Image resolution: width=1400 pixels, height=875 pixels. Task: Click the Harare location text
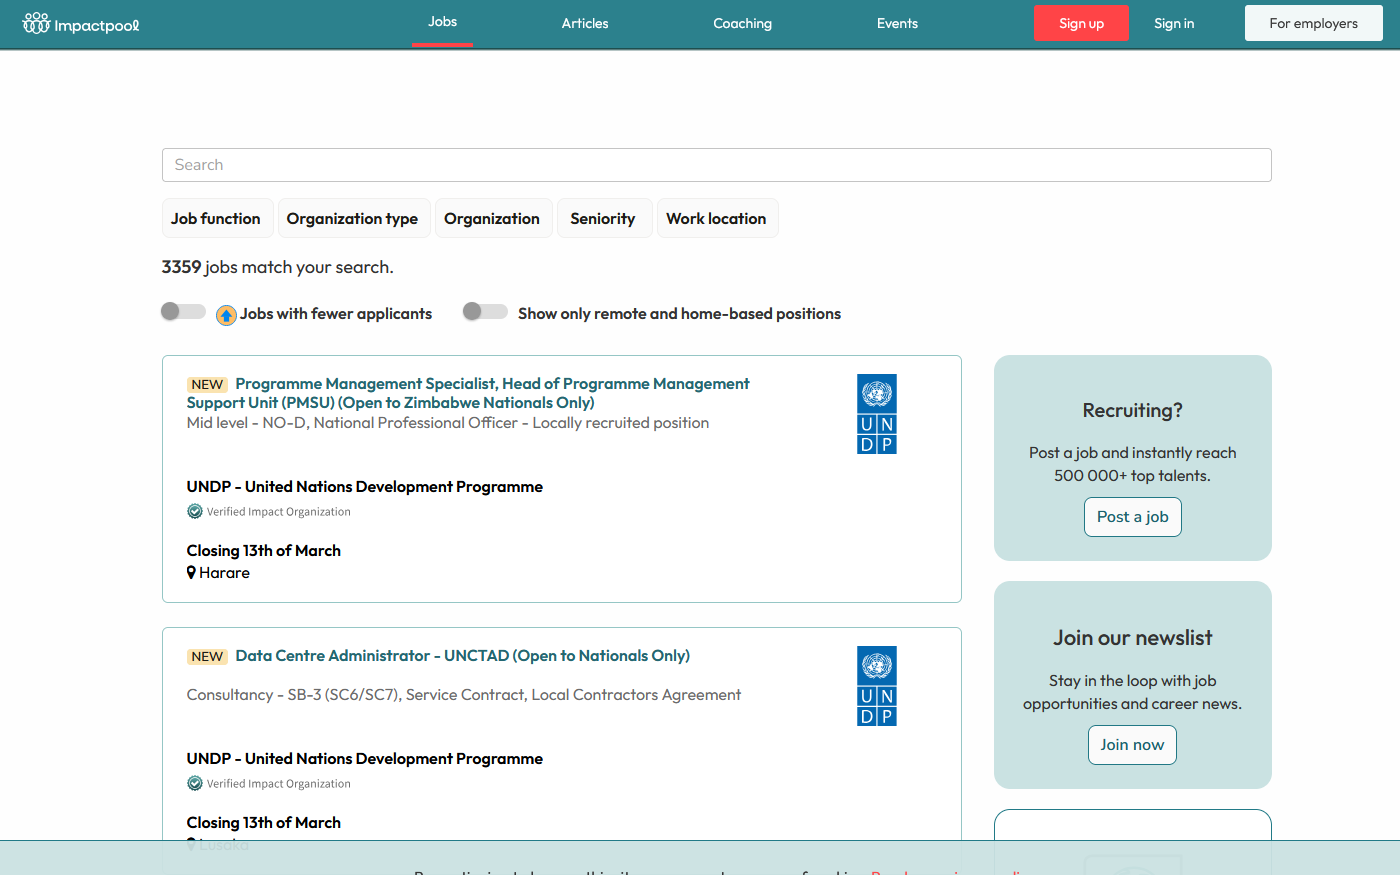click(x=225, y=573)
